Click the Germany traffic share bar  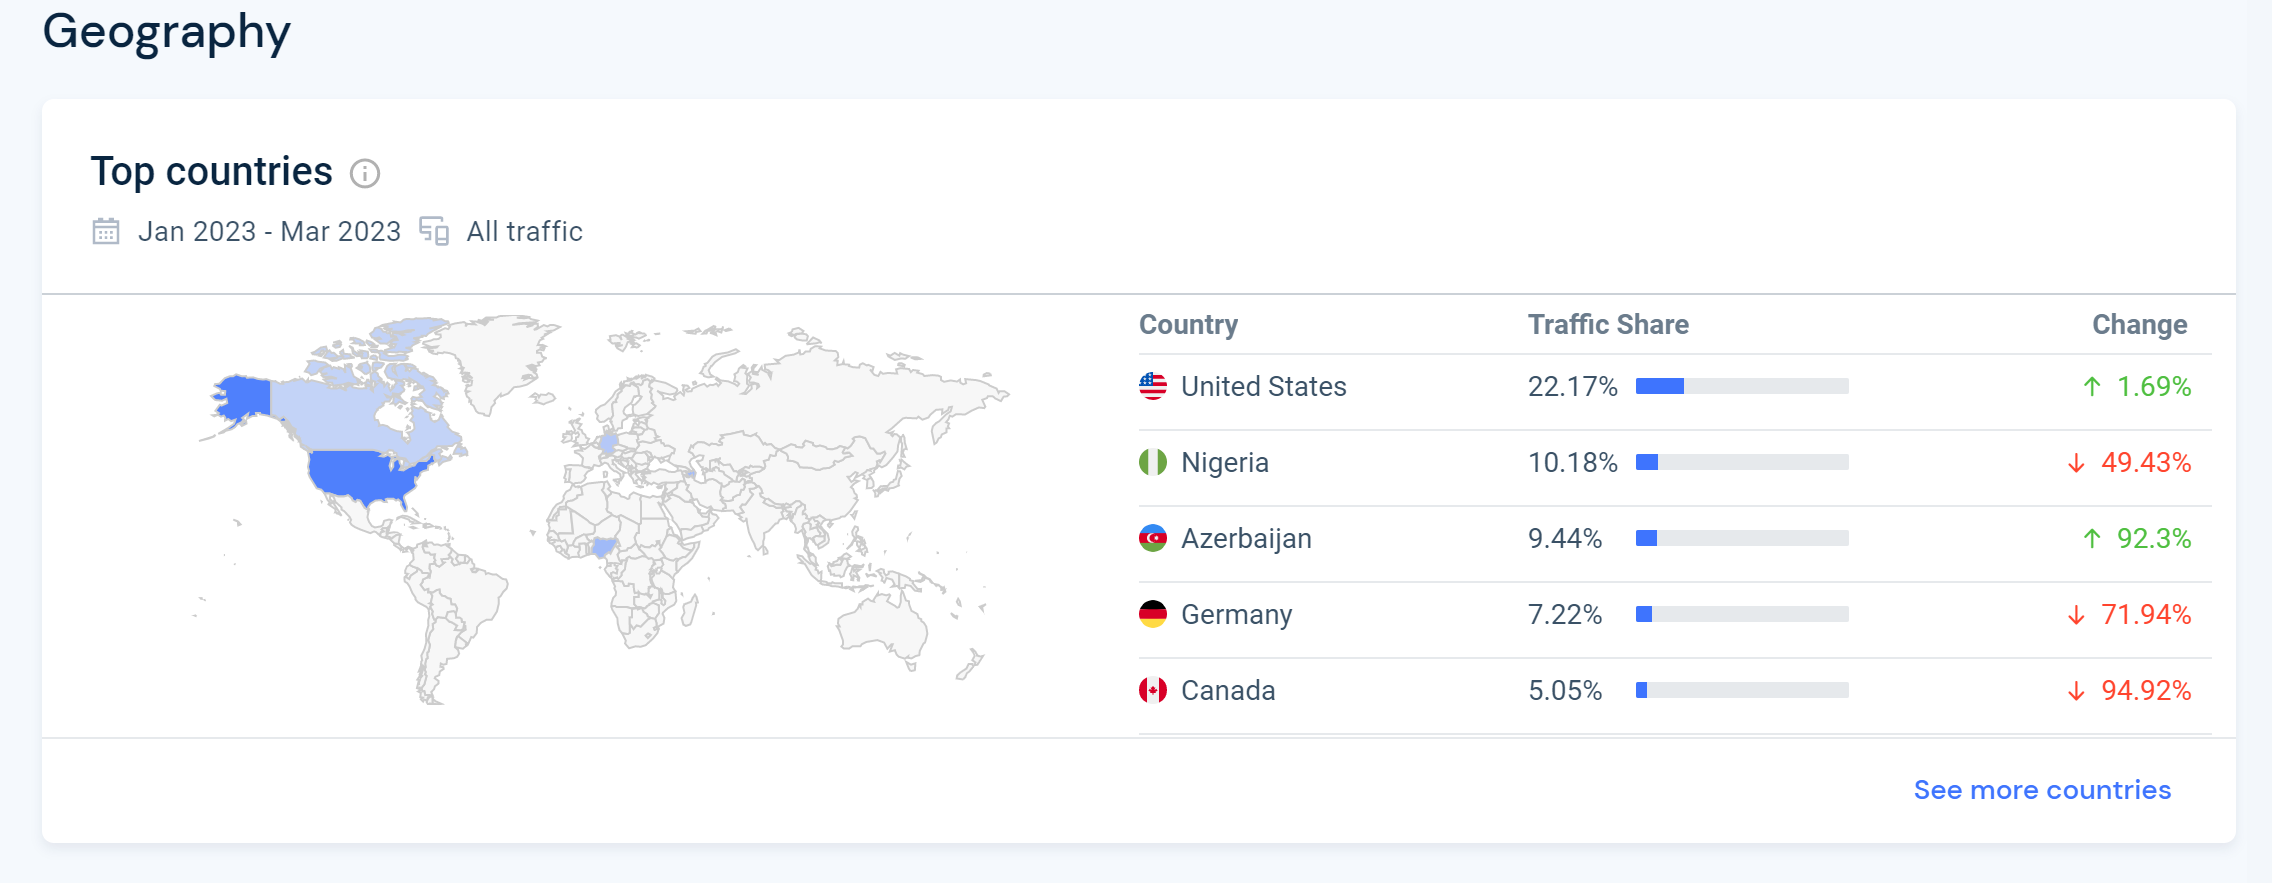pos(1742,614)
